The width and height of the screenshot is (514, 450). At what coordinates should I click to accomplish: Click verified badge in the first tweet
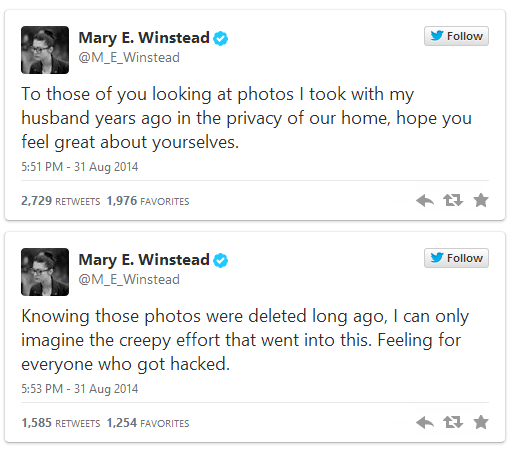(220, 38)
